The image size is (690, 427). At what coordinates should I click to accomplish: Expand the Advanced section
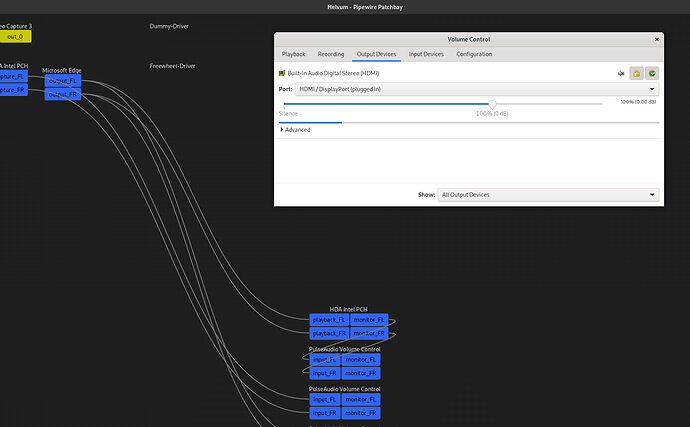[295, 130]
